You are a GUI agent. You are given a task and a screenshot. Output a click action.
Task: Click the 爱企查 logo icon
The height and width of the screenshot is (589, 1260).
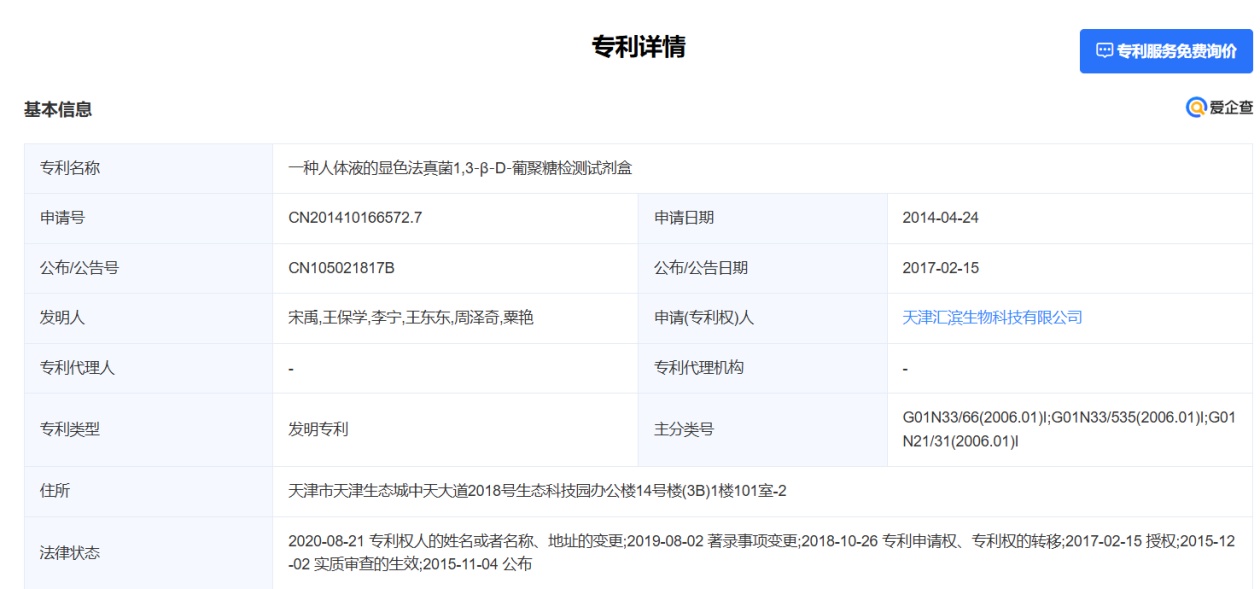click(1195, 108)
